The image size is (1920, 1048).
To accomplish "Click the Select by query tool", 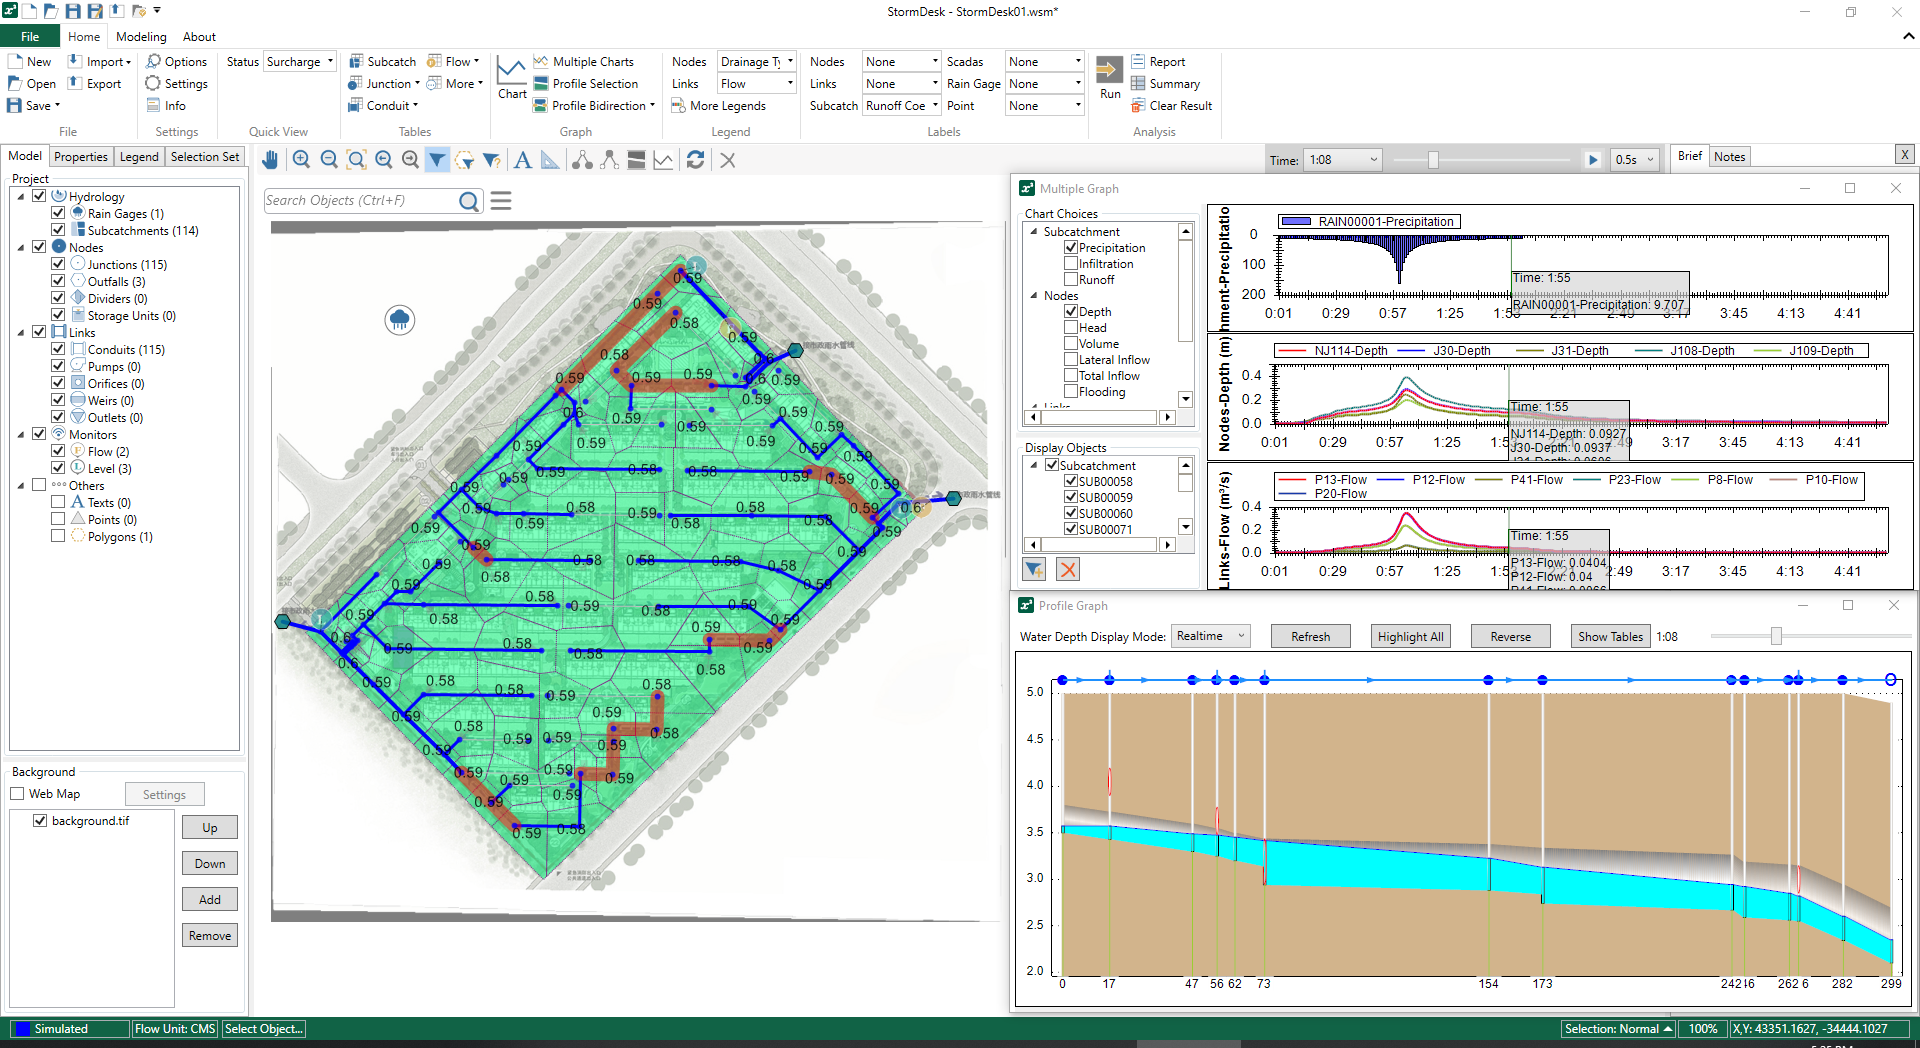I will click(491, 160).
